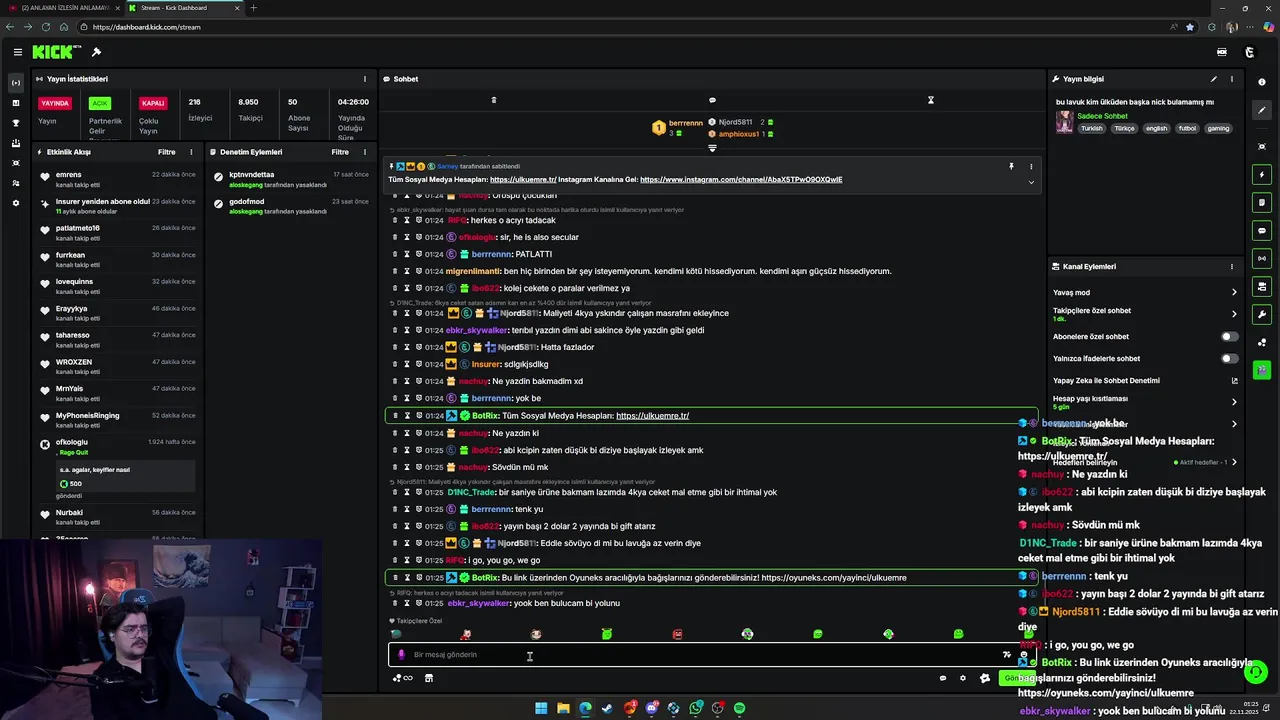Open the ulkuemre.tr link in pinned message
Image resolution: width=1280 pixels, height=720 pixels.
(523, 180)
